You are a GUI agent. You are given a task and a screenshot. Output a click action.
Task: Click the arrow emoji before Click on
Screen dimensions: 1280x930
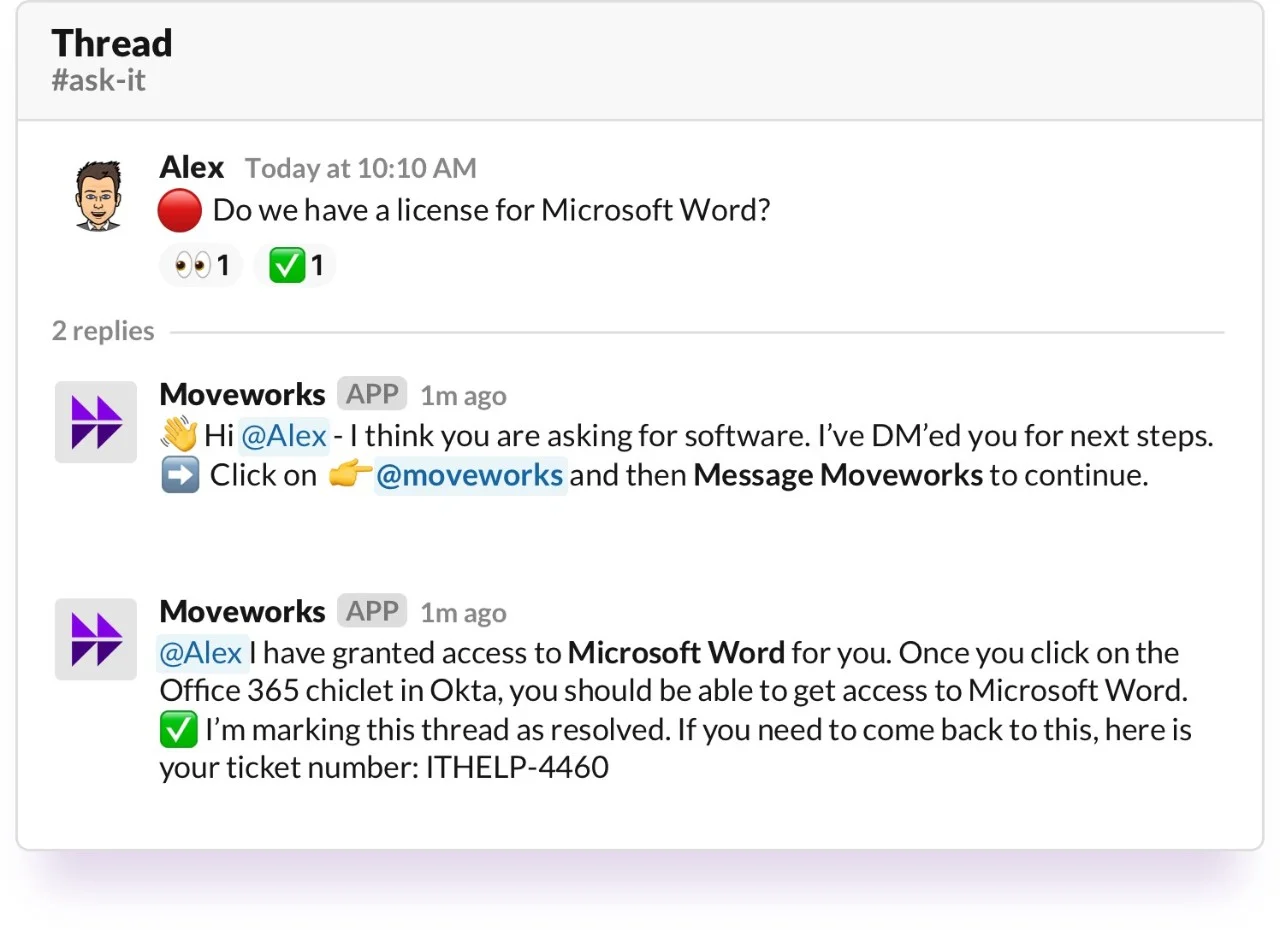[178, 475]
